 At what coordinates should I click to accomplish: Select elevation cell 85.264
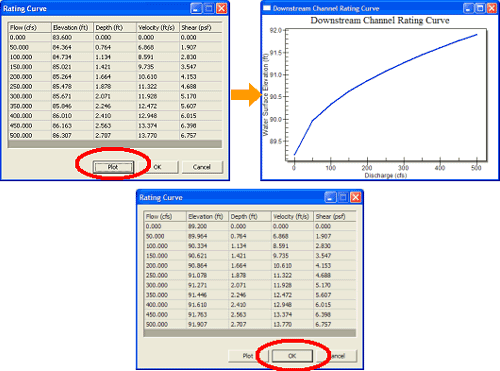pos(72,77)
